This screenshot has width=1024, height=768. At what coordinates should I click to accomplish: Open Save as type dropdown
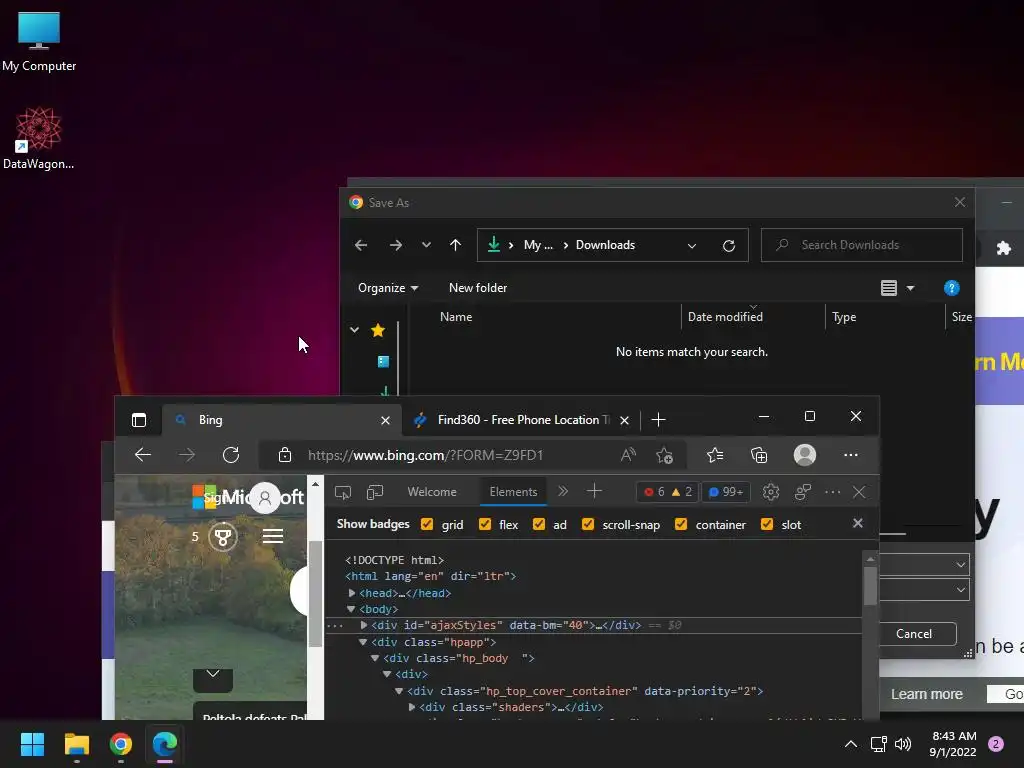click(x=961, y=590)
